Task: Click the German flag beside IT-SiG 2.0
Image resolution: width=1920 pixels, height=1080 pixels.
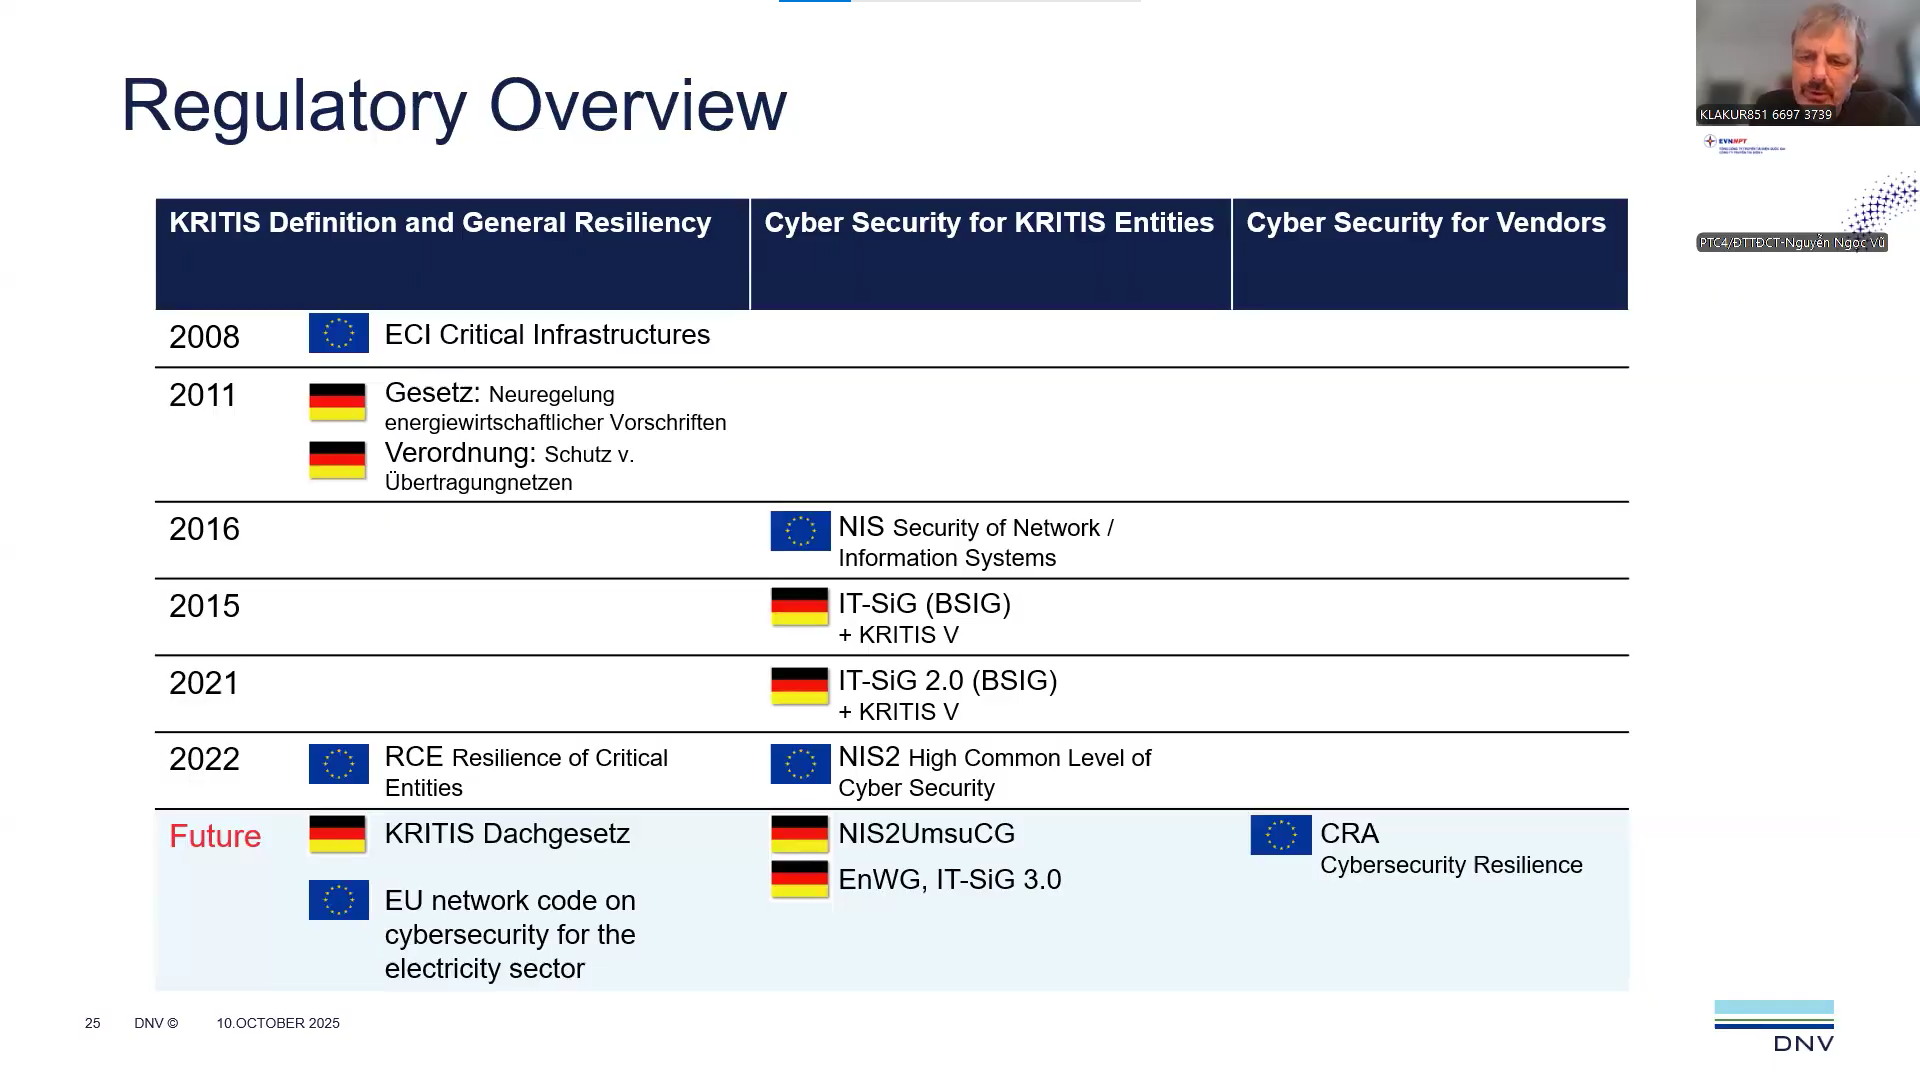Action: tap(799, 686)
